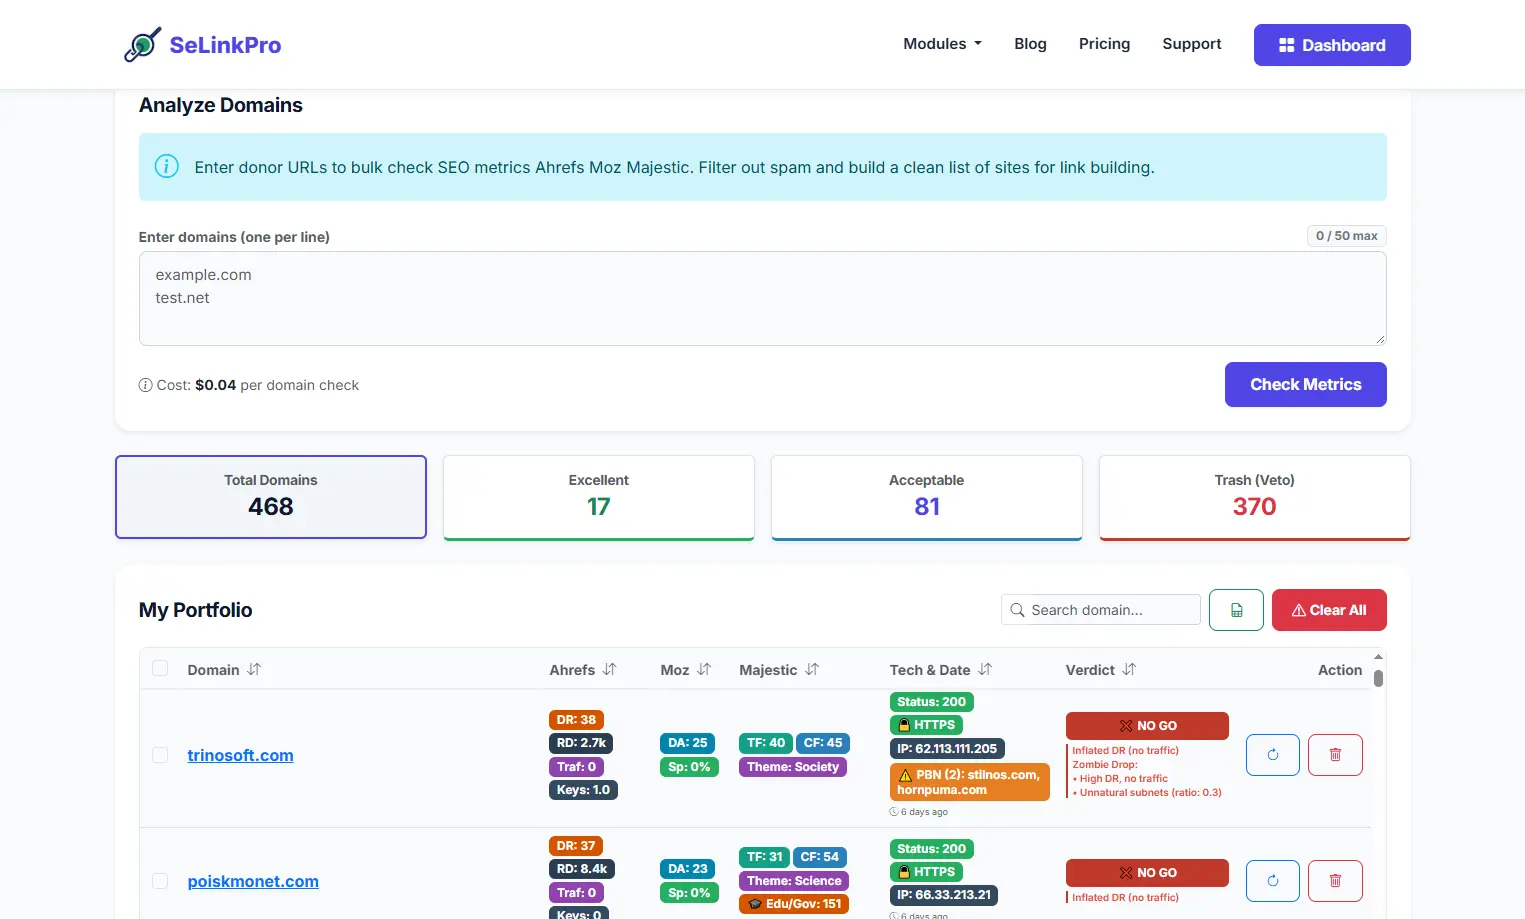1525x919 pixels.
Task: Filter by Excellent domains card
Action: [599, 497]
